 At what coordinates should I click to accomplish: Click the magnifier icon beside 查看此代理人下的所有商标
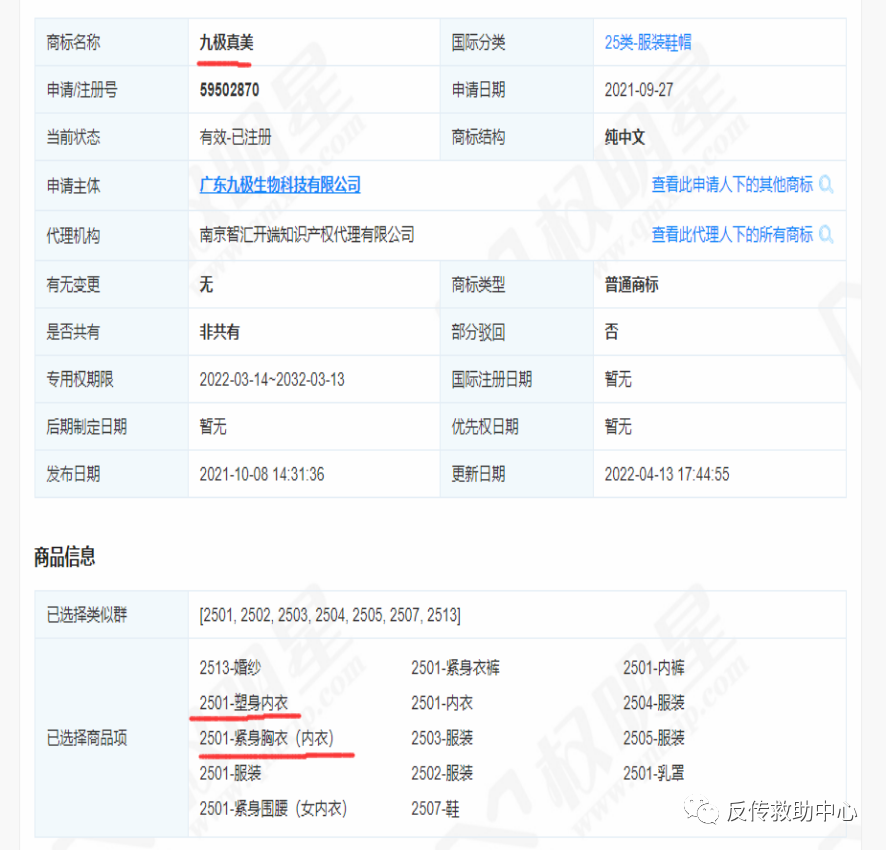[x=825, y=235]
